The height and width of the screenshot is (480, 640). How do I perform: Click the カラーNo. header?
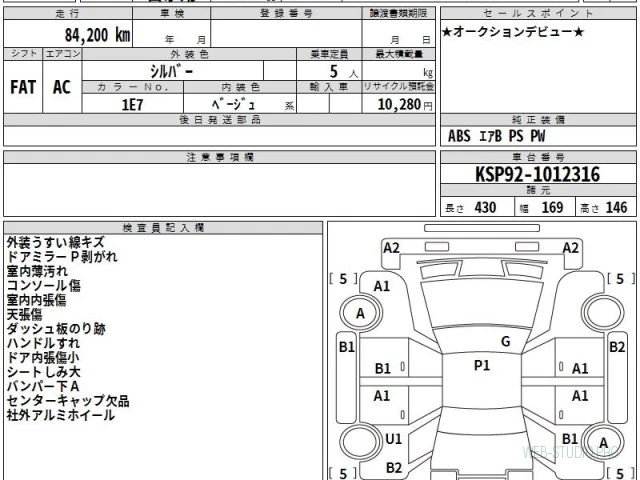(x=133, y=87)
